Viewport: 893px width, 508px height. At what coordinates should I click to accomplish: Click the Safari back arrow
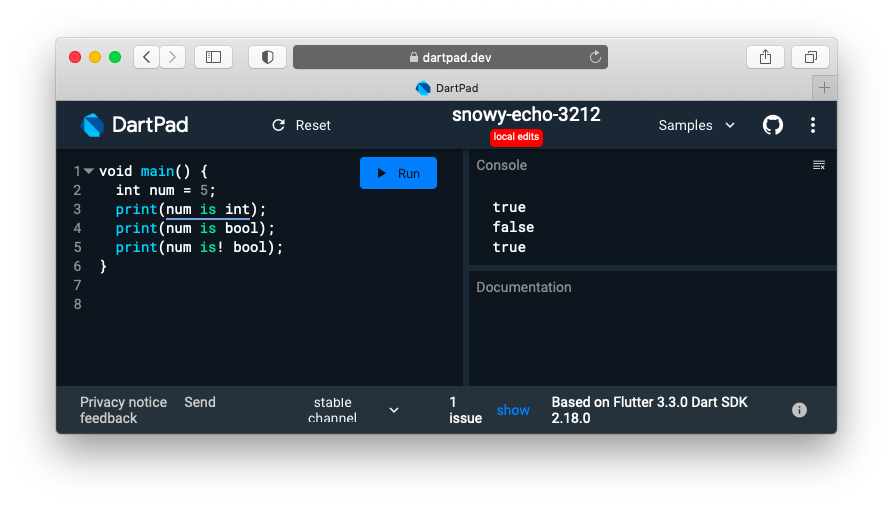pos(146,57)
